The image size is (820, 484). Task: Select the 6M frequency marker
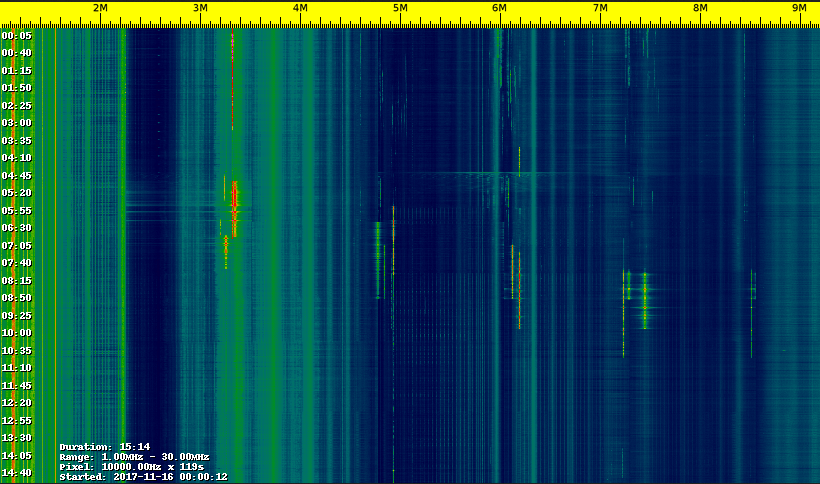(x=499, y=8)
